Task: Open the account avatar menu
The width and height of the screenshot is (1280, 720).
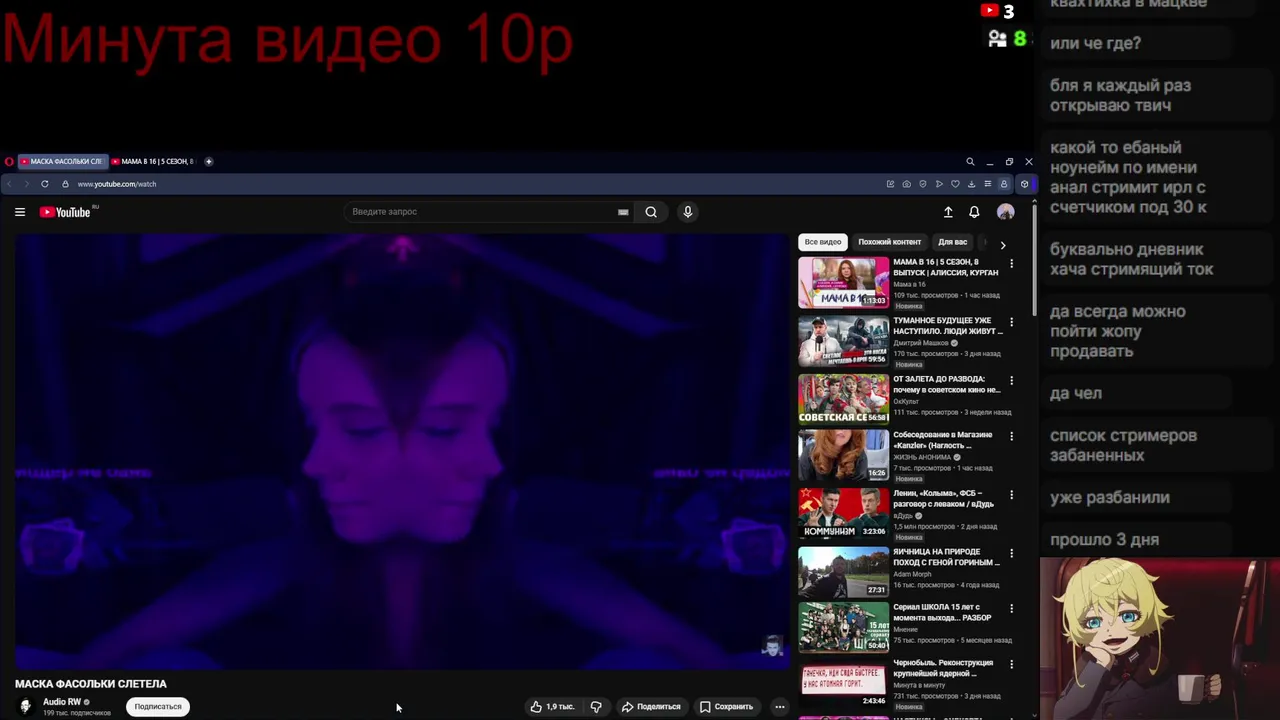Action: coord(1006,212)
